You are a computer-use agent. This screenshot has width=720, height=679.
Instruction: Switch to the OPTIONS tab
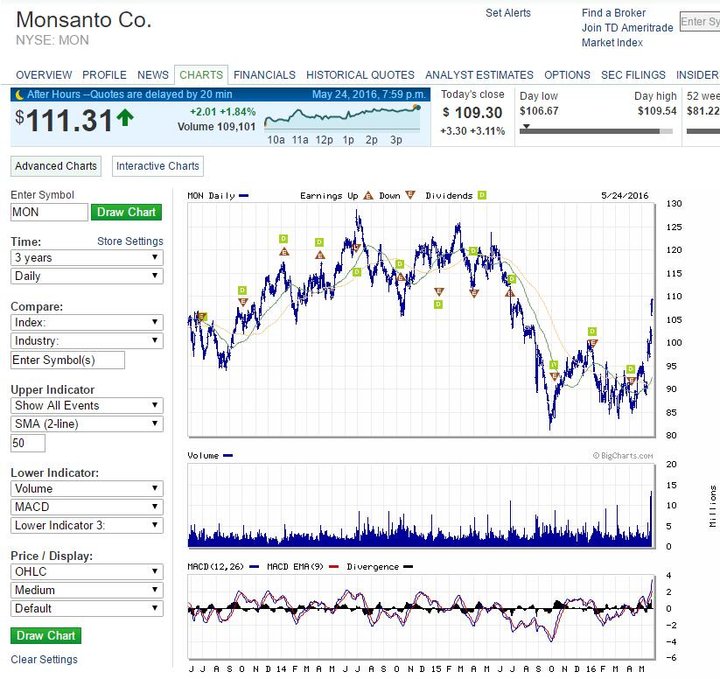[x=567, y=75]
